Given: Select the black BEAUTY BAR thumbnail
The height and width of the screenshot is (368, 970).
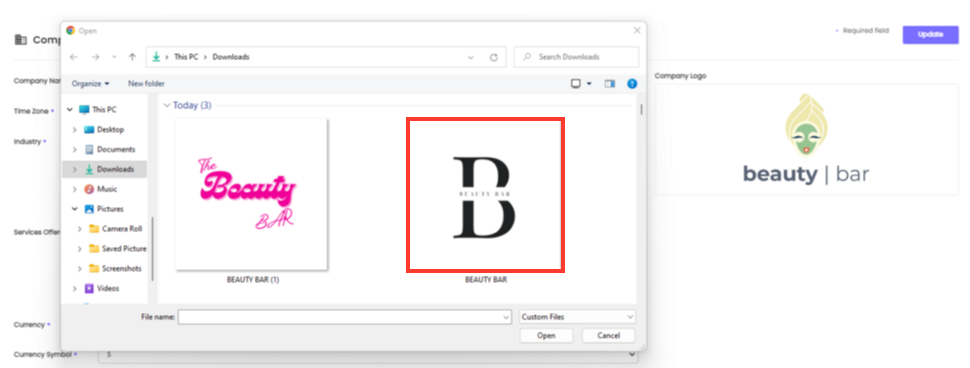Looking at the screenshot, I should (485, 195).
